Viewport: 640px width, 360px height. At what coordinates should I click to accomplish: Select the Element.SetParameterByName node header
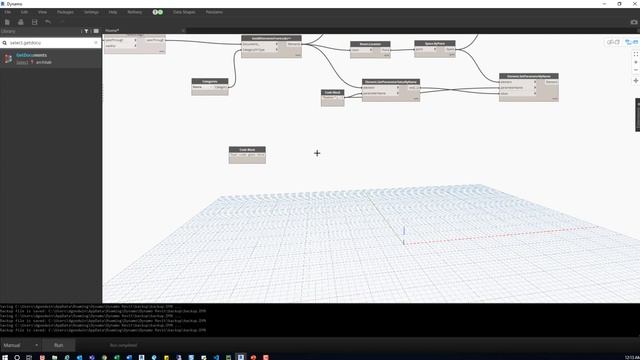529,76
